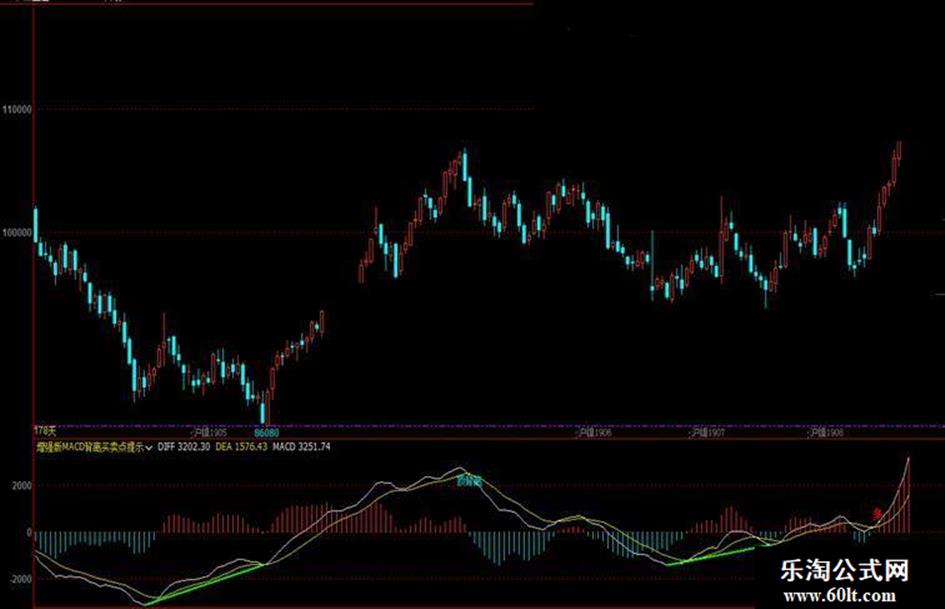Click the cyan top-divergence signal marker
Screen dimensions: 945x609
coord(469,481)
